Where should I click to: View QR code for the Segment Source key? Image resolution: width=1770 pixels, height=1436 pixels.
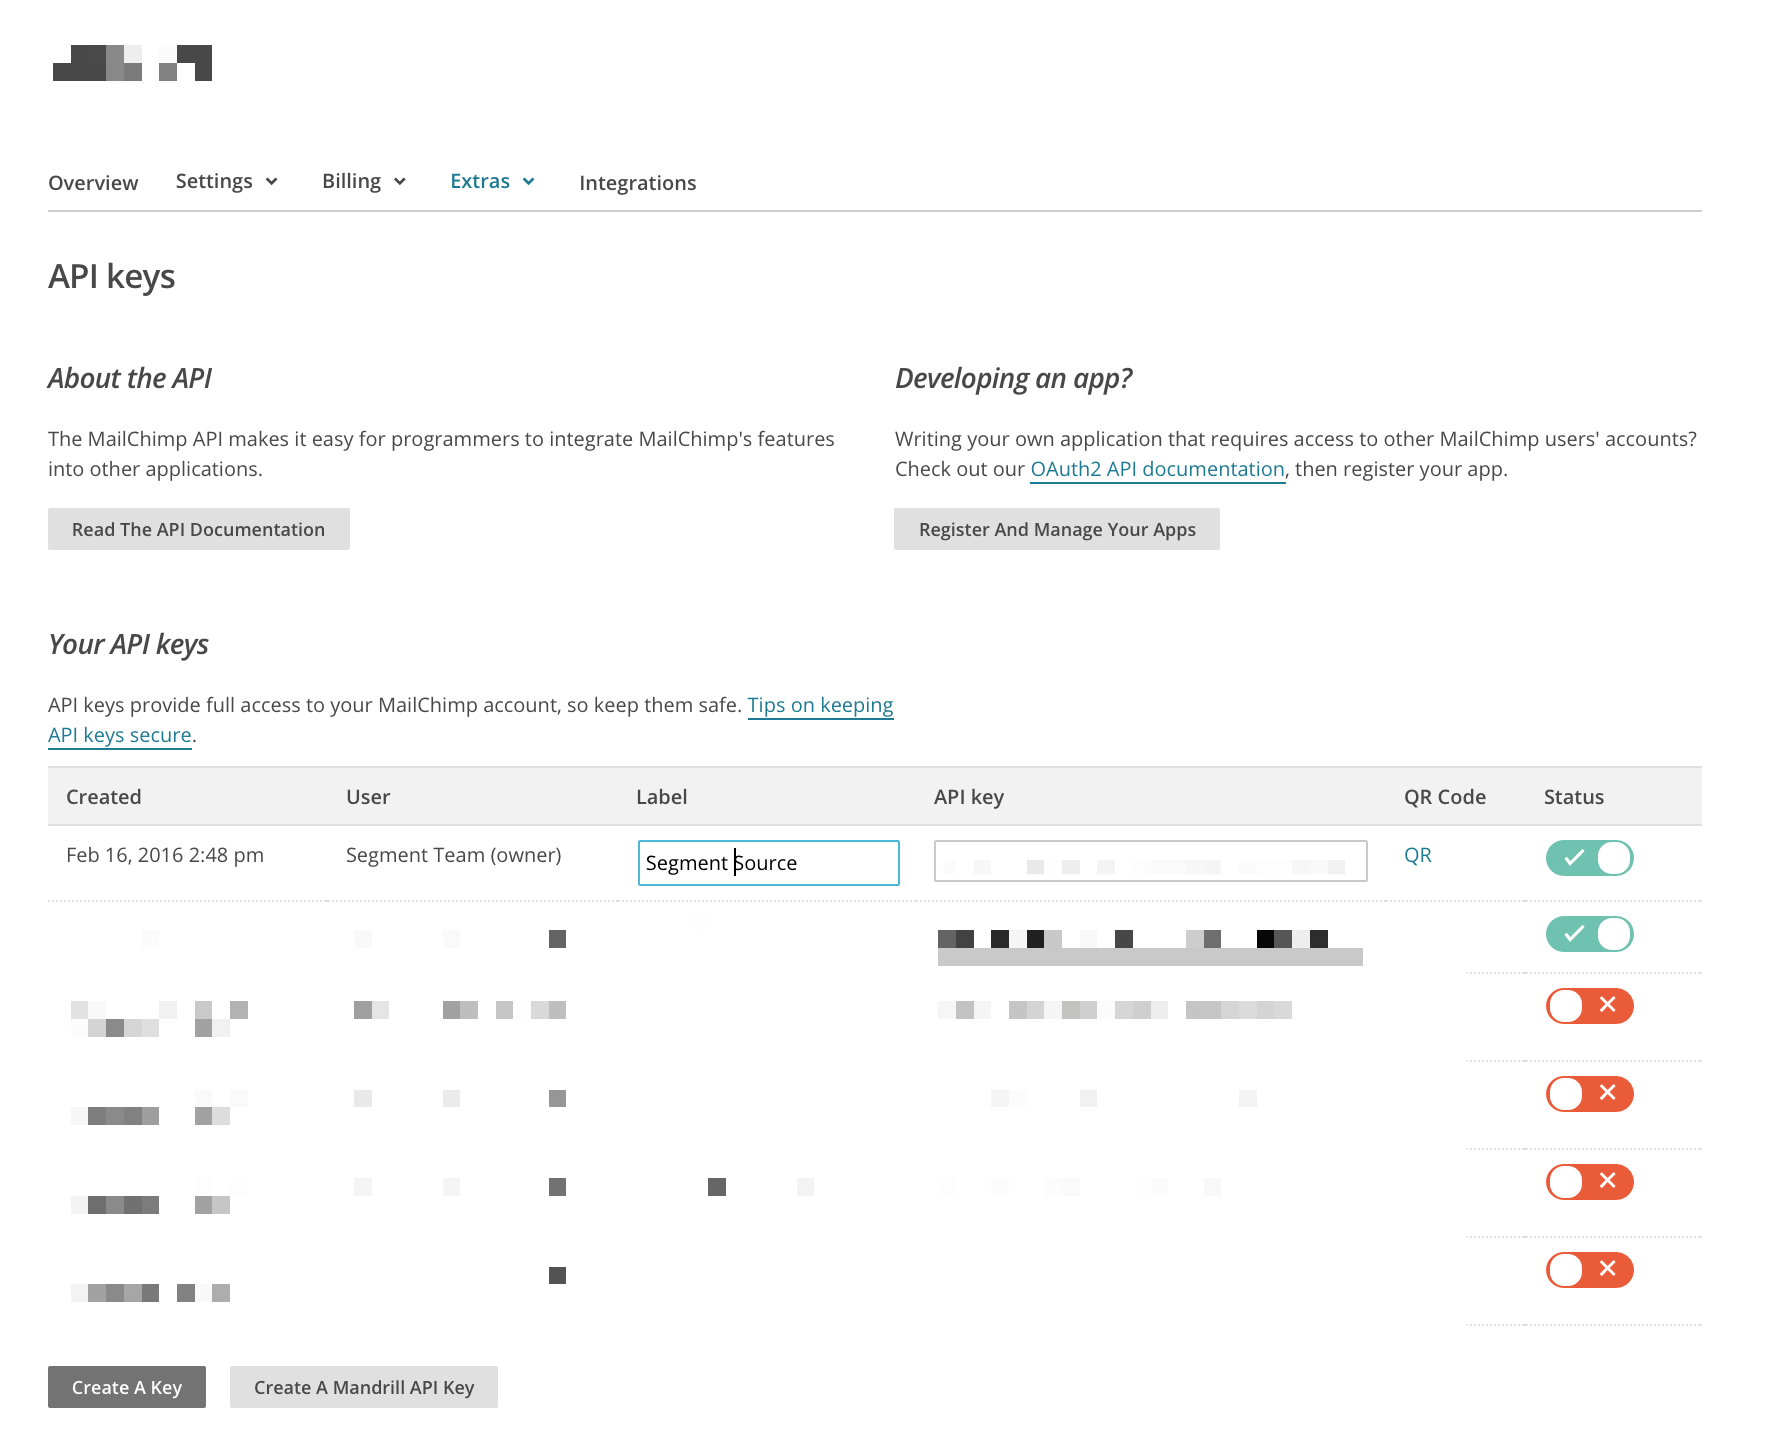pos(1417,854)
